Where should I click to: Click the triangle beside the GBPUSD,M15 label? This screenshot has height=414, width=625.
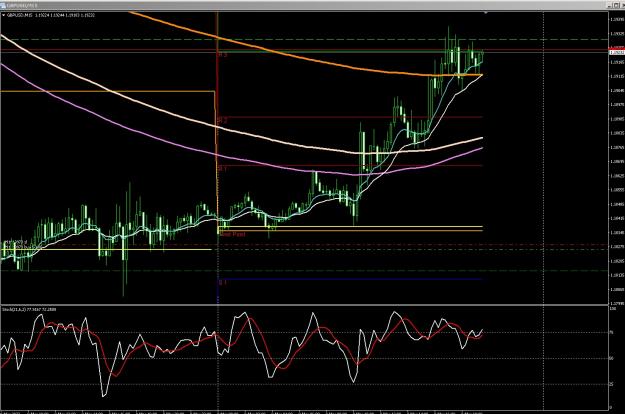point(4,15)
